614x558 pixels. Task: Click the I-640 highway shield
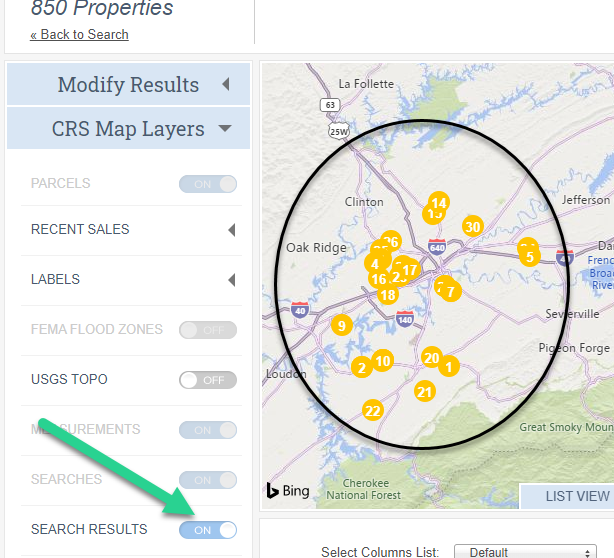coord(437,247)
